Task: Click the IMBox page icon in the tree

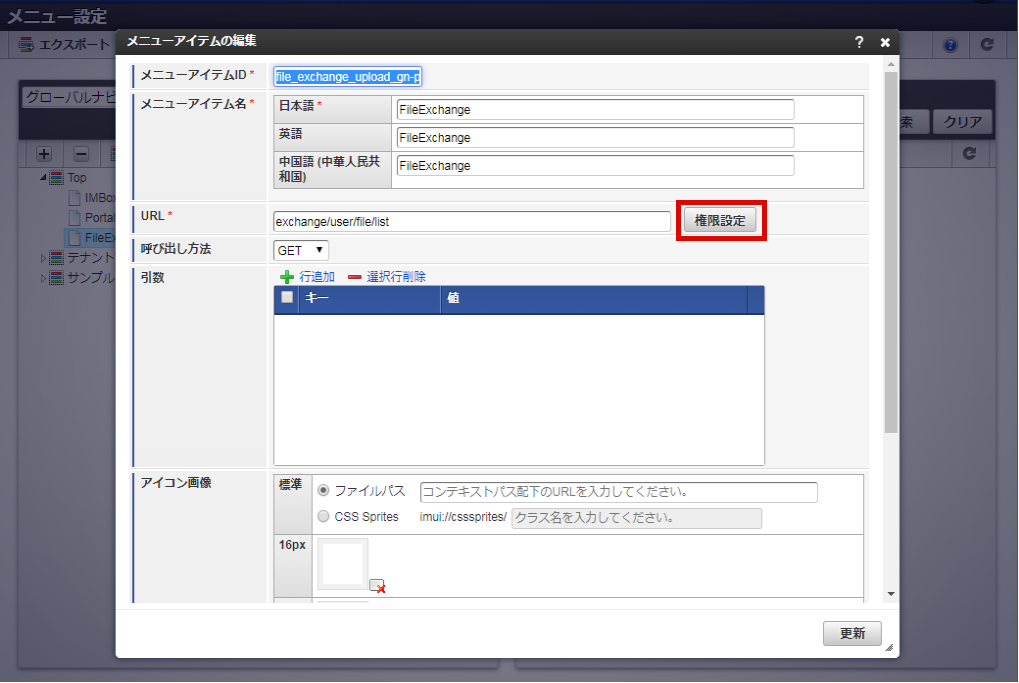Action: (x=75, y=198)
